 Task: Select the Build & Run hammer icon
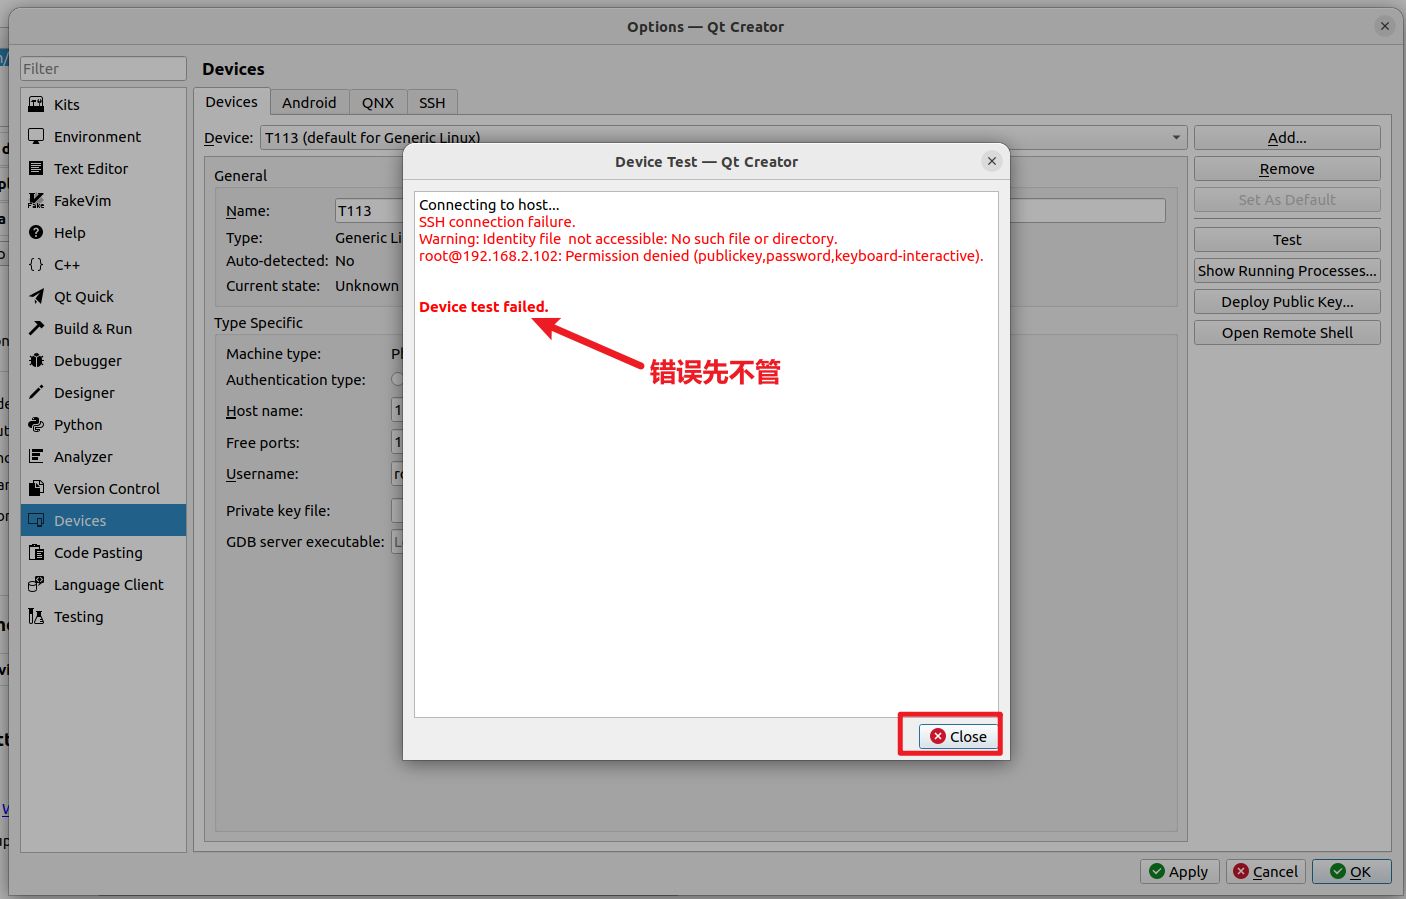(36, 328)
